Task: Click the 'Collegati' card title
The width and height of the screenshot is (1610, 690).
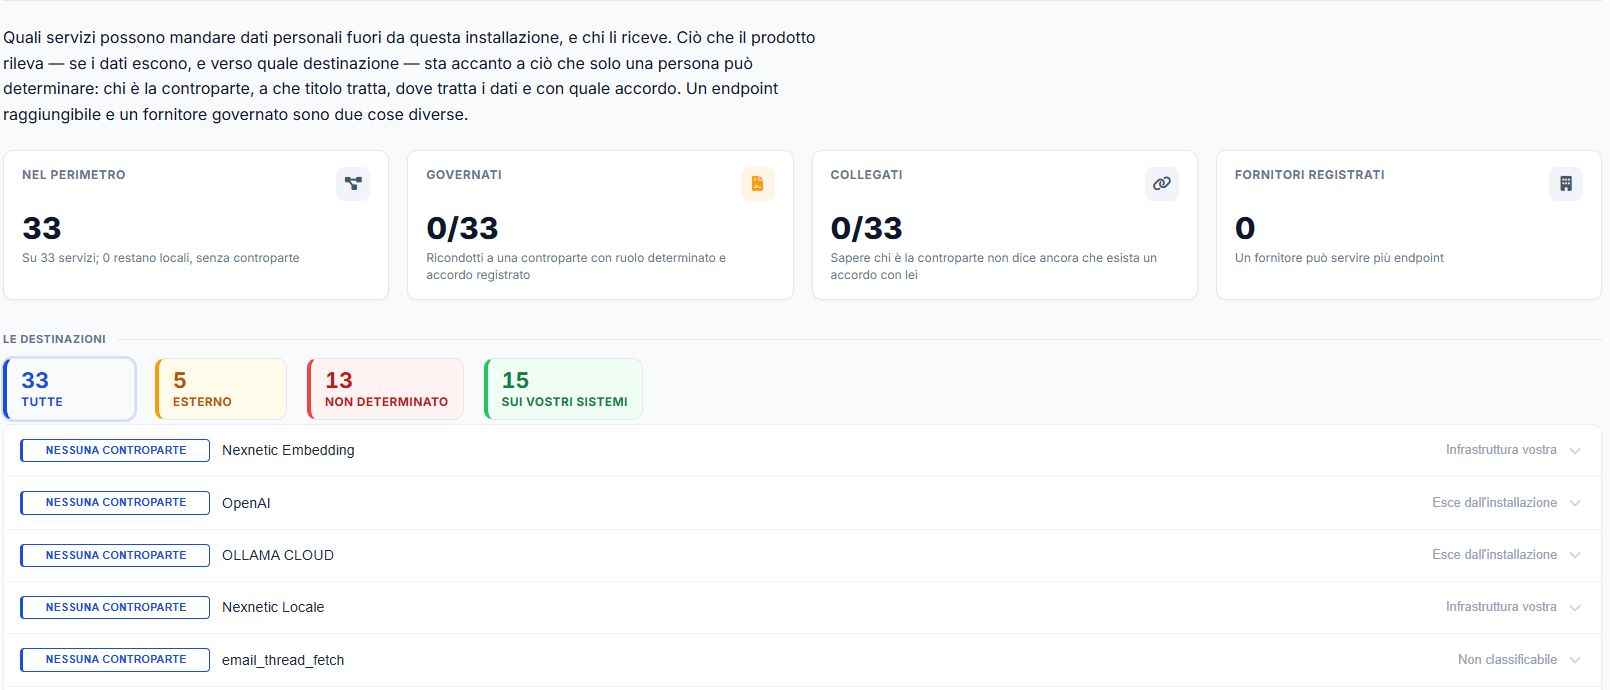Action: 866,175
